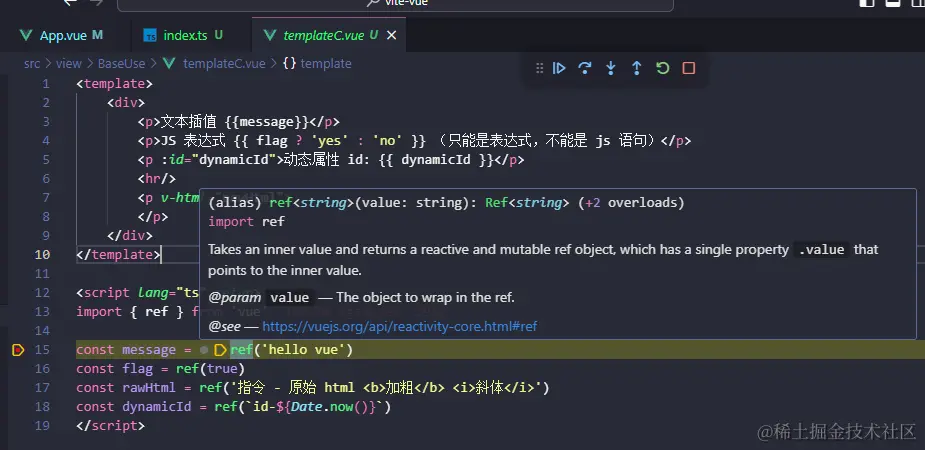This screenshot has width=925, height=450.
Task: Click the back navigation arrow
Action: [x=70, y=3]
